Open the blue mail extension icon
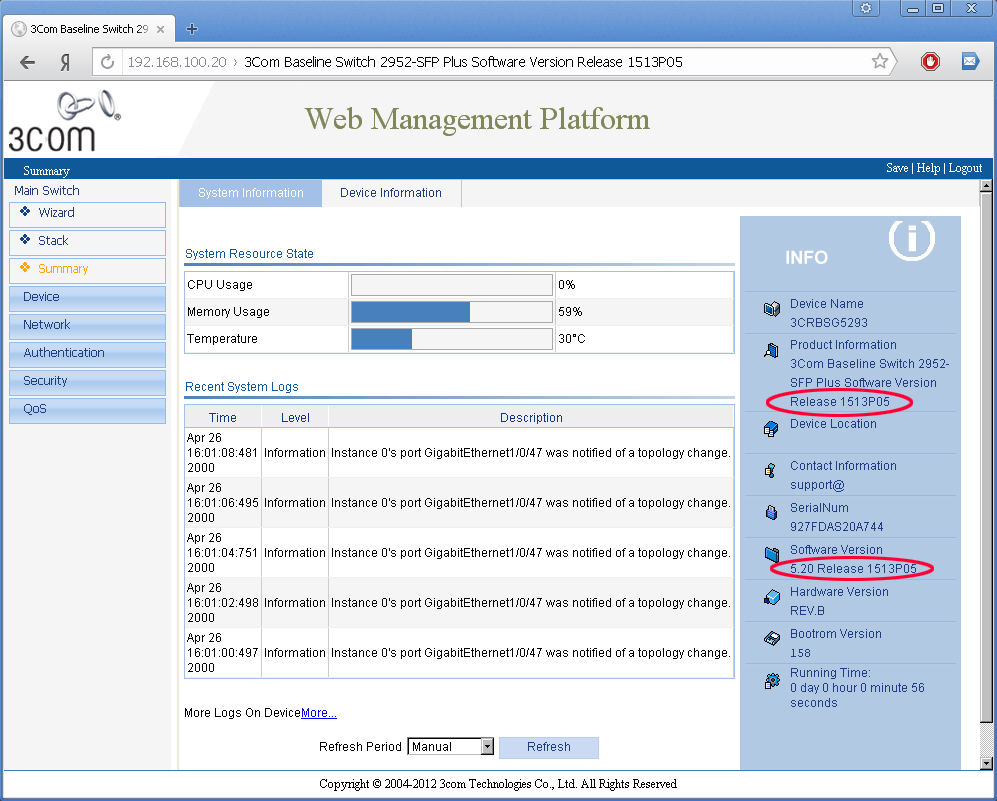Image resolution: width=997 pixels, height=801 pixels. (x=970, y=61)
